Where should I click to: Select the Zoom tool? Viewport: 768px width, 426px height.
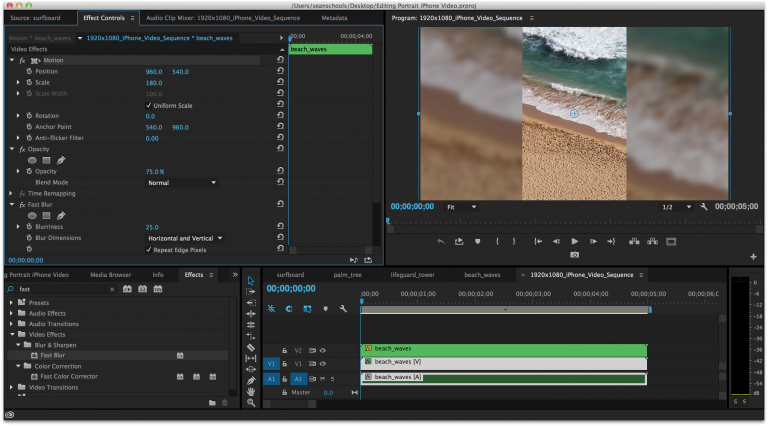click(x=251, y=402)
